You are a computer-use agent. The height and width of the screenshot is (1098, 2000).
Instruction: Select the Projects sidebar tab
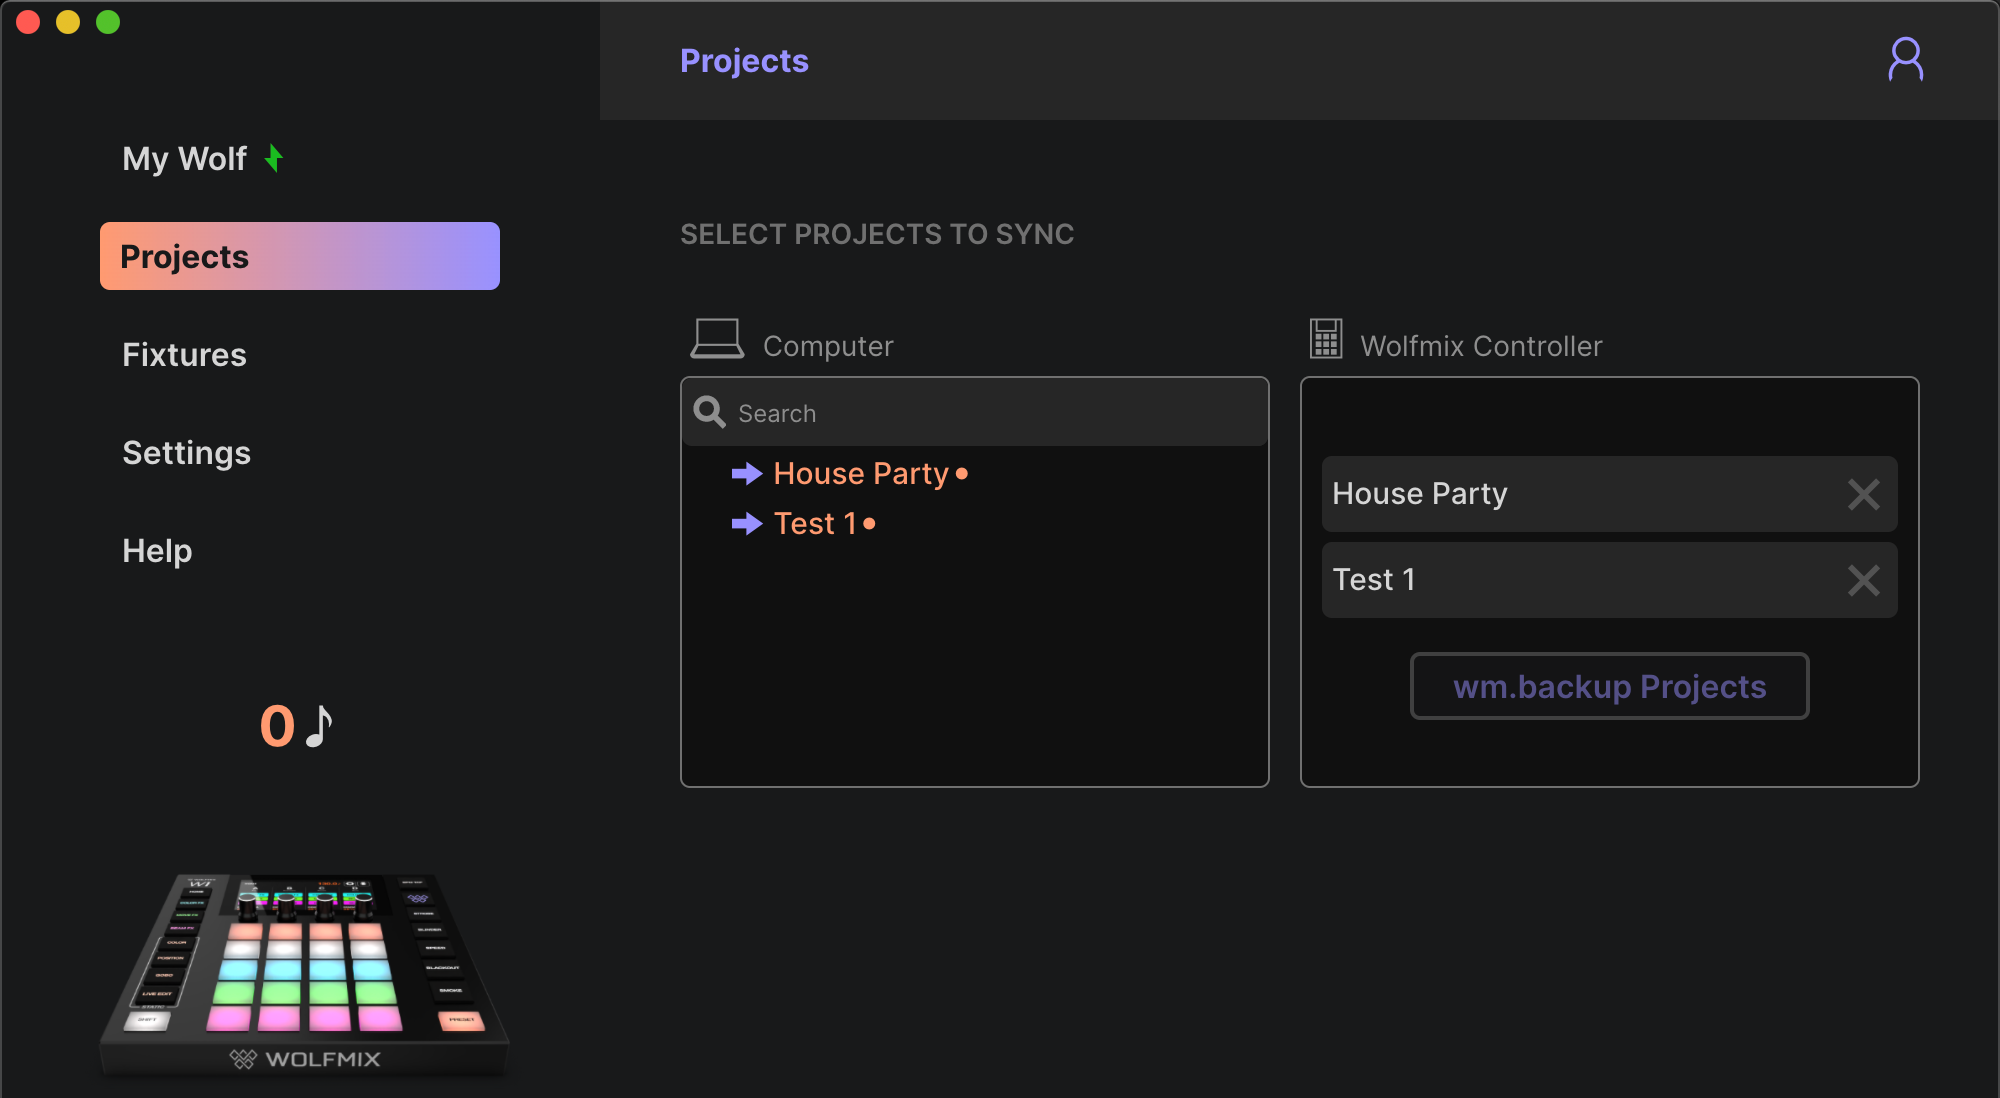[x=299, y=256]
